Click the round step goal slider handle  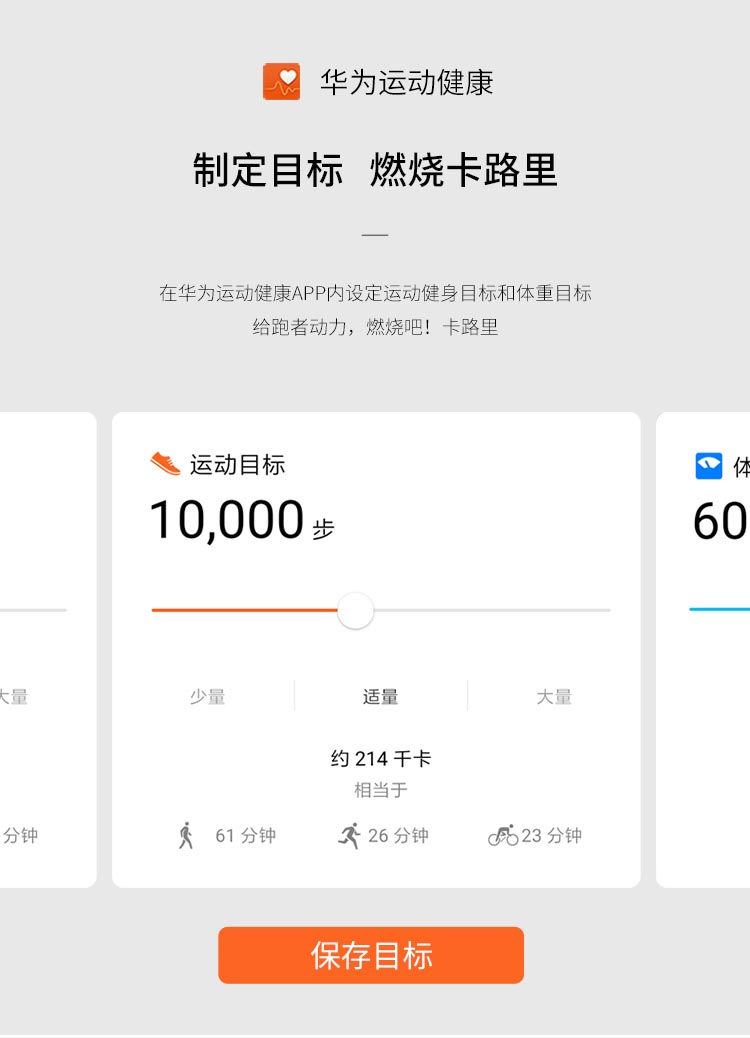click(355, 610)
